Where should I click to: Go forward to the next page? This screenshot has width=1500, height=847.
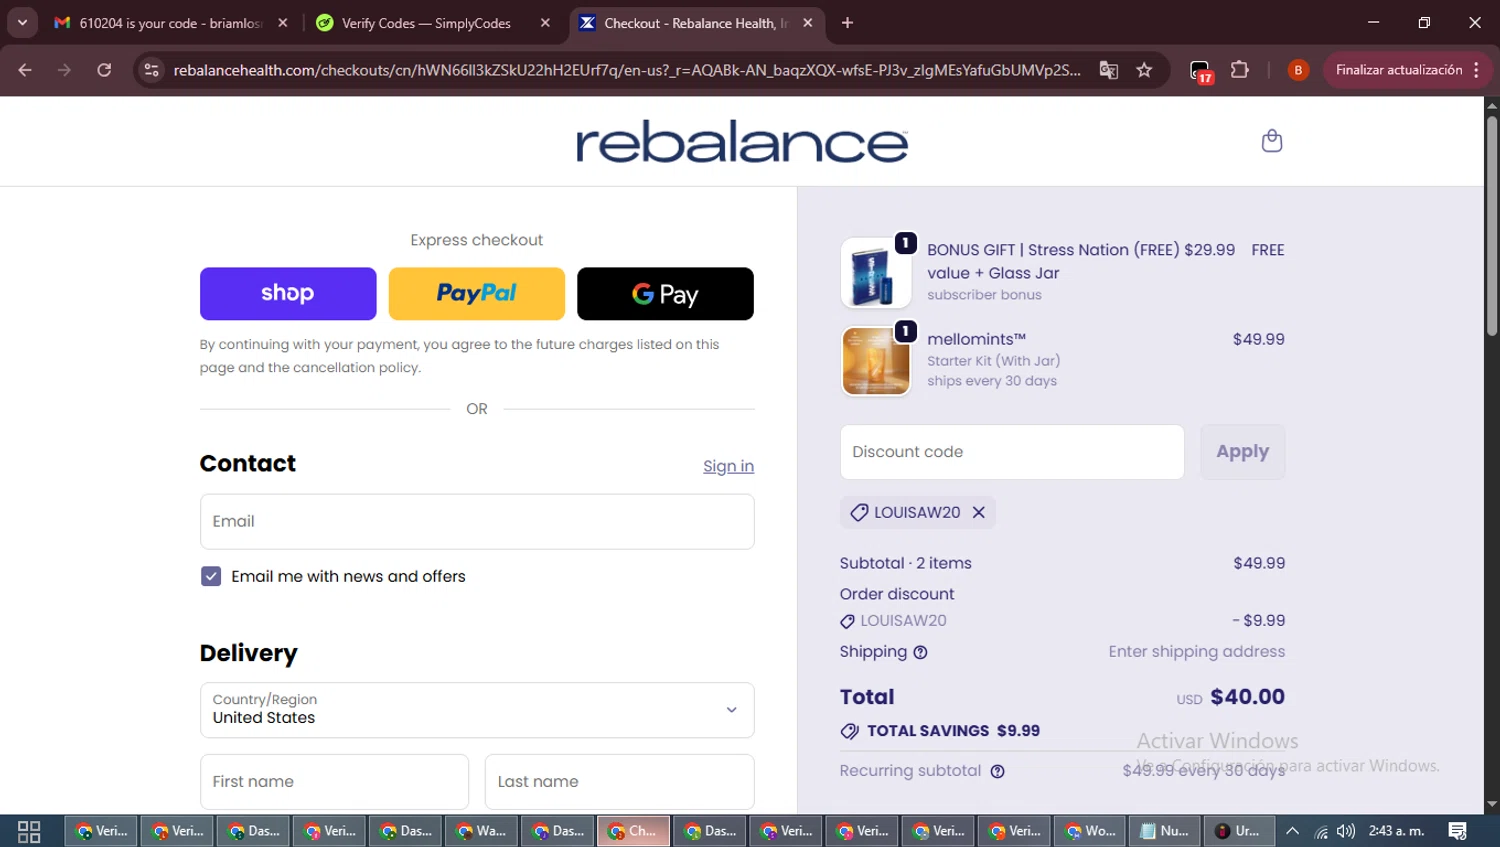(x=64, y=70)
